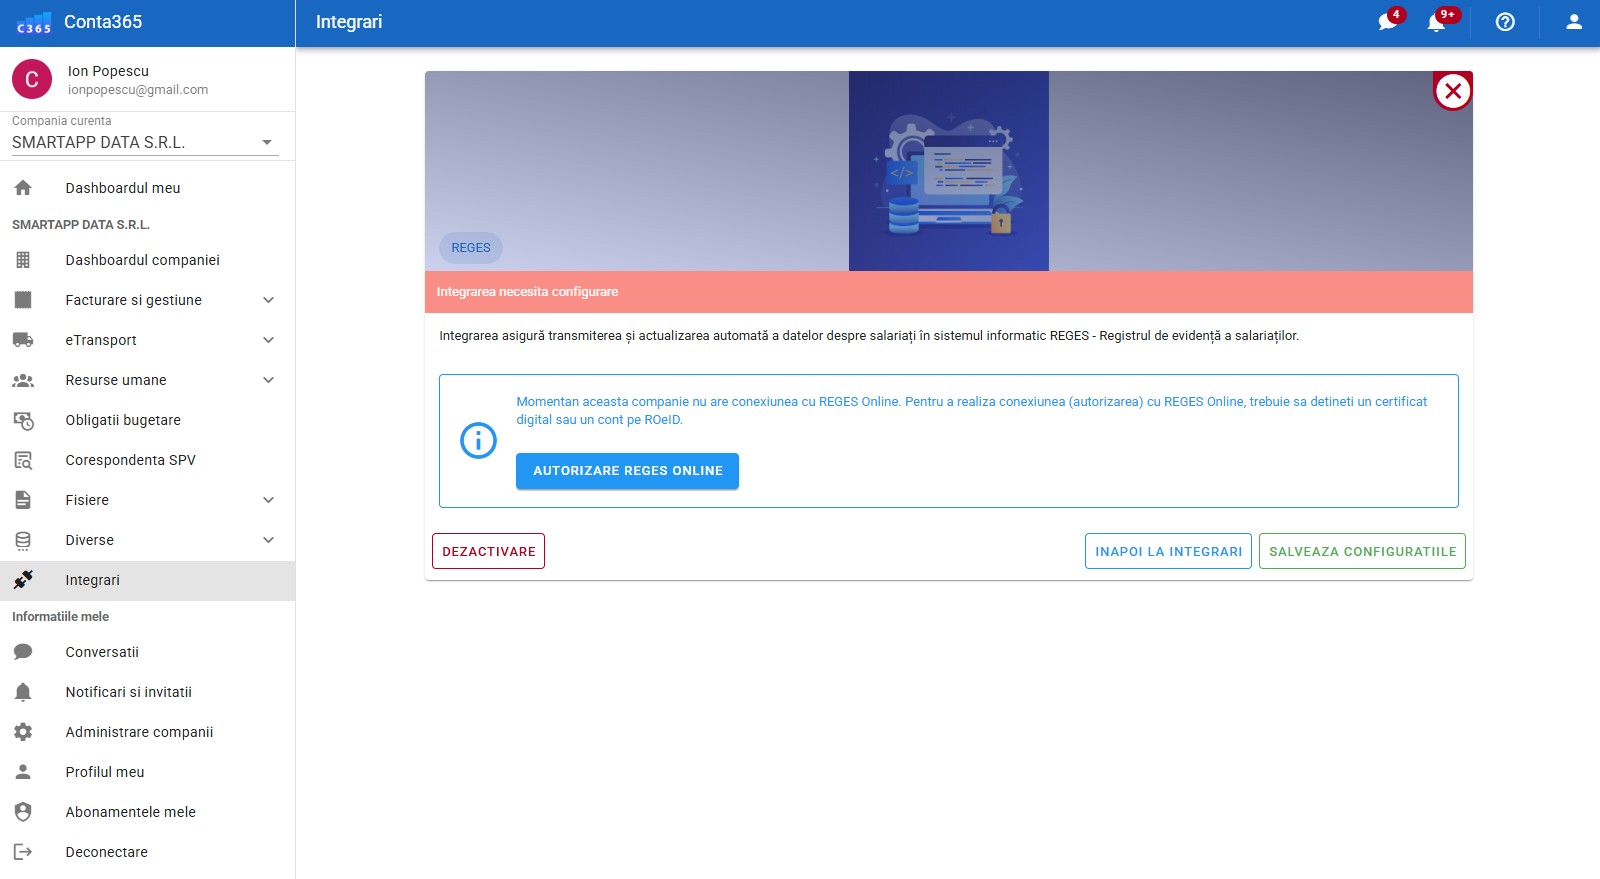This screenshot has width=1600, height=879.
Task: Expand the Resurse umane section
Action: click(268, 380)
